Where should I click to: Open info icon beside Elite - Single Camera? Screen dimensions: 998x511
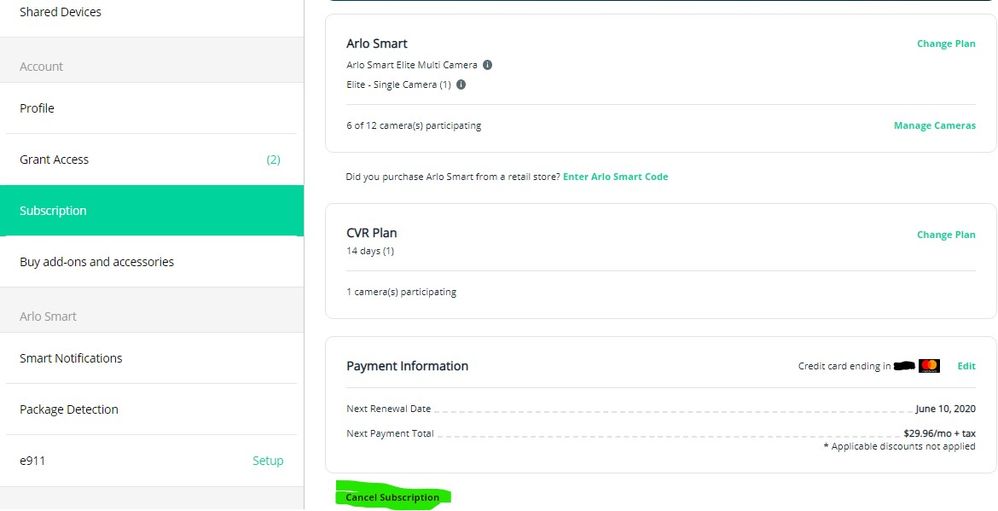[461, 85]
